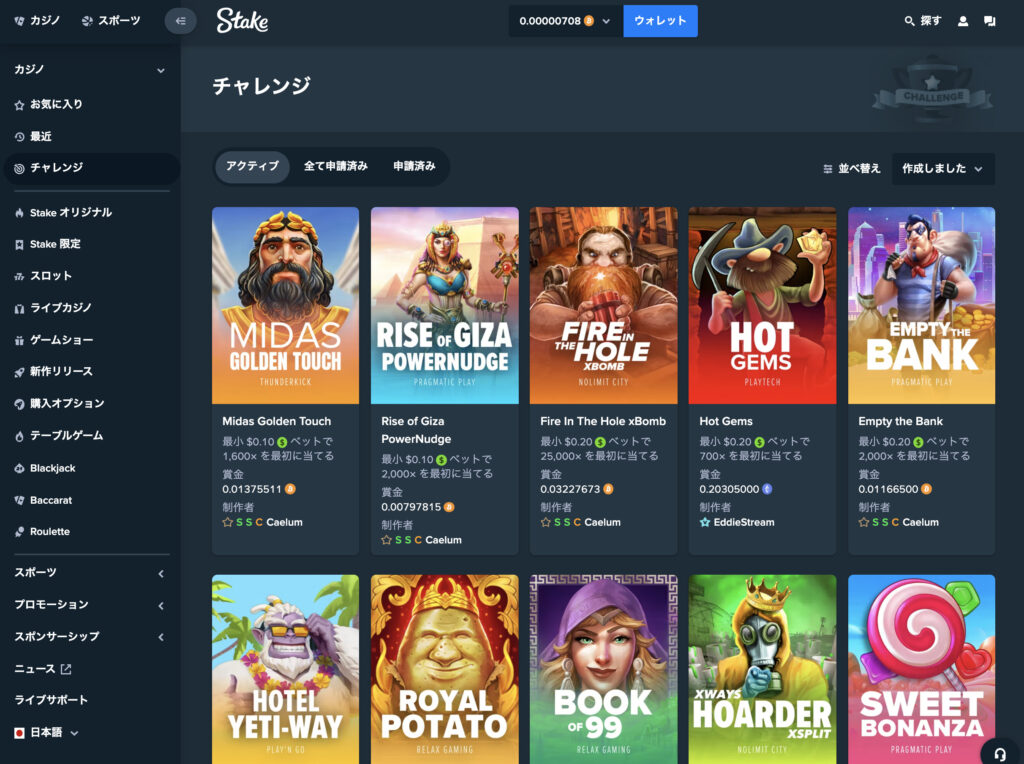Click the star icon next to お気に入り
1024x764 pixels.
point(20,104)
